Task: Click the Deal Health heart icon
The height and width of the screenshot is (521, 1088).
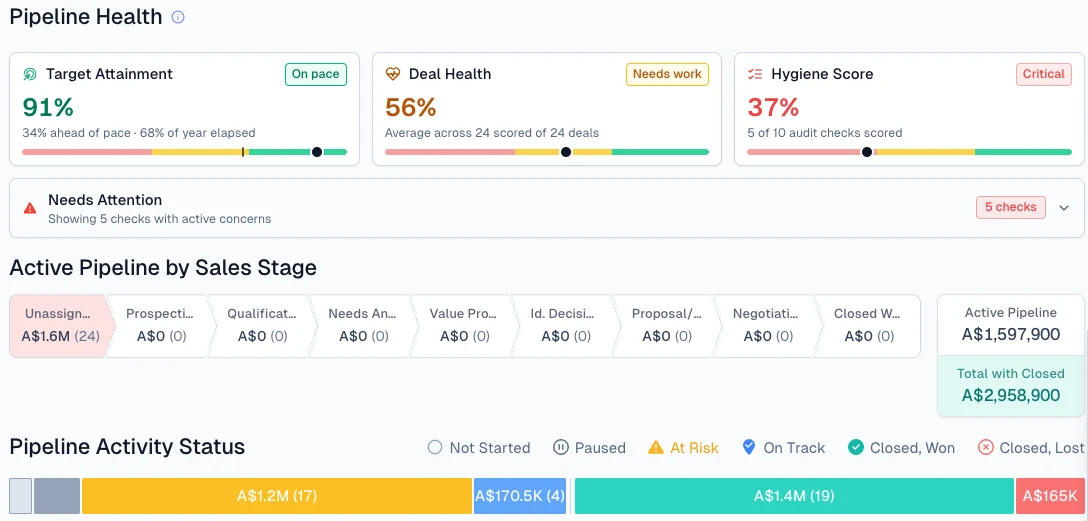Action: pos(393,74)
